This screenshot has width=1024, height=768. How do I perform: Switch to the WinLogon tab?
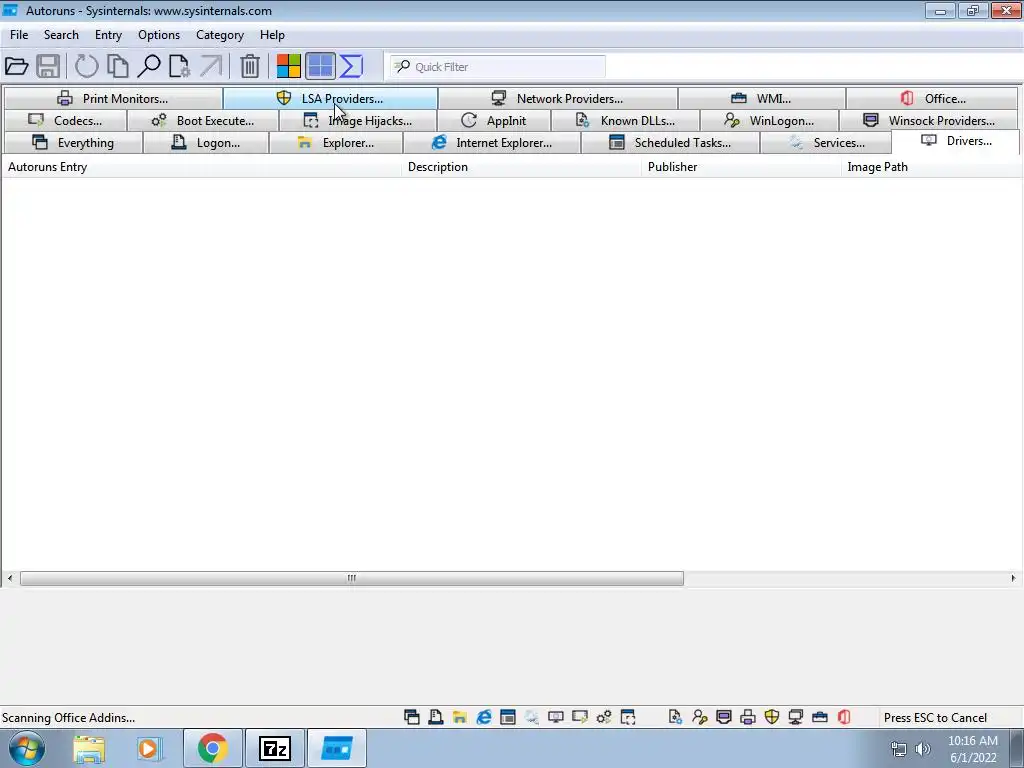[769, 121]
